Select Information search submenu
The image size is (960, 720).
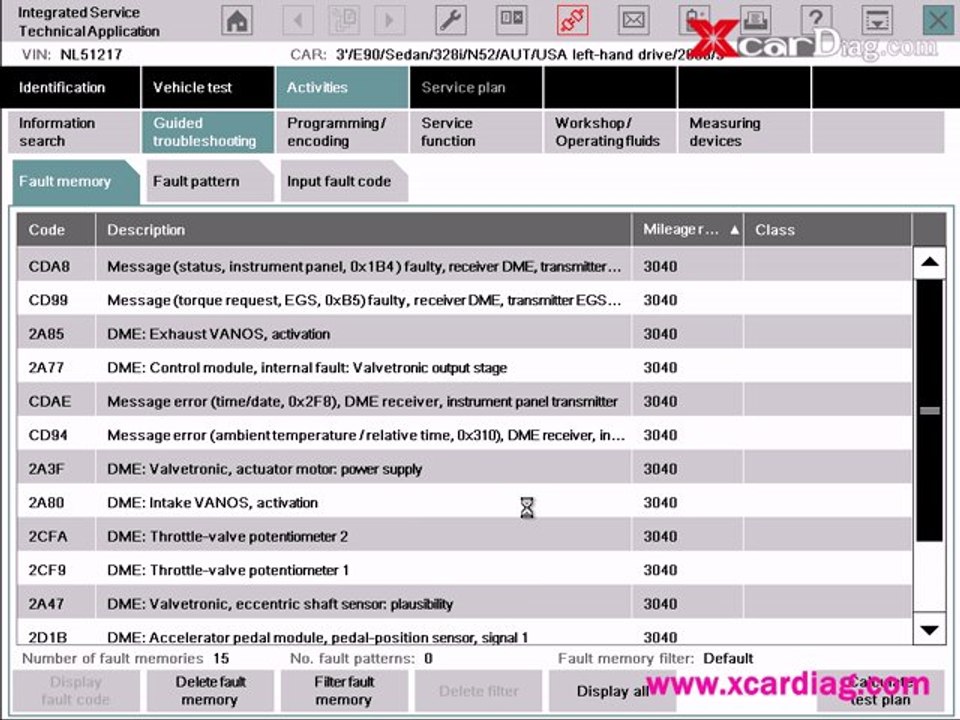click(73, 132)
